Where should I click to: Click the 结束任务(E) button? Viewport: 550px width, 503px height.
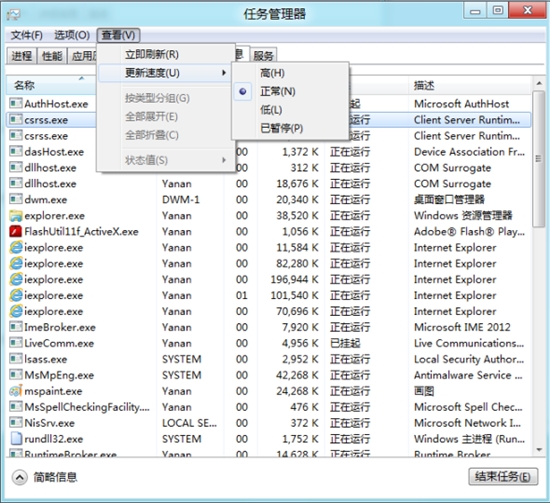(503, 477)
